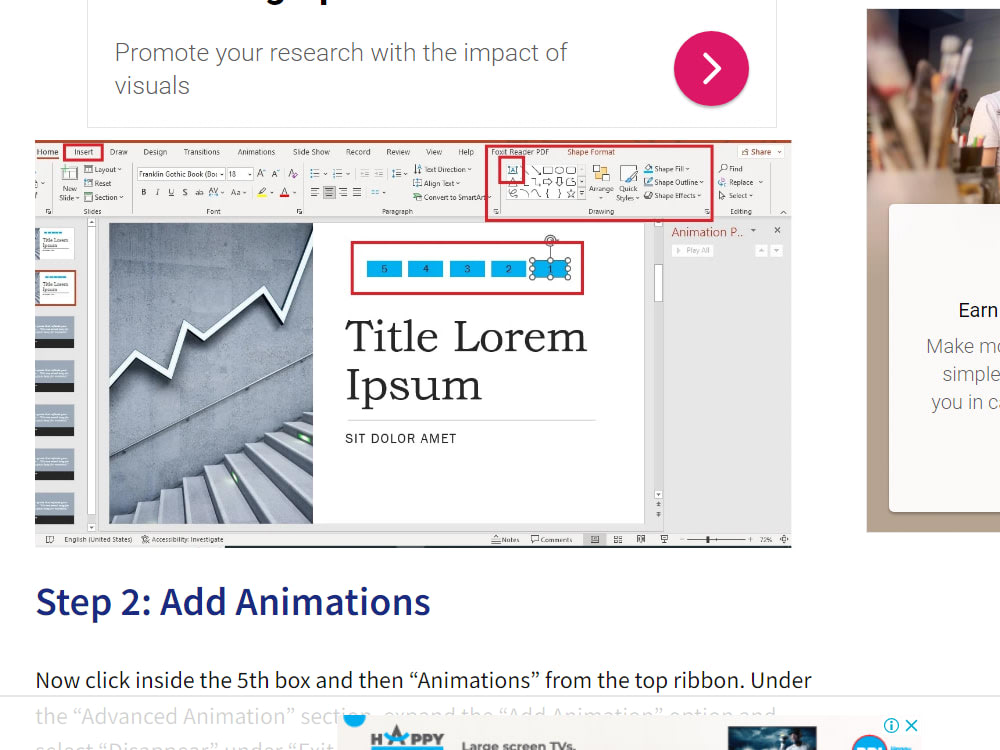The width and height of the screenshot is (1000, 750).
Task: Toggle Bold formatting
Action: click(144, 192)
